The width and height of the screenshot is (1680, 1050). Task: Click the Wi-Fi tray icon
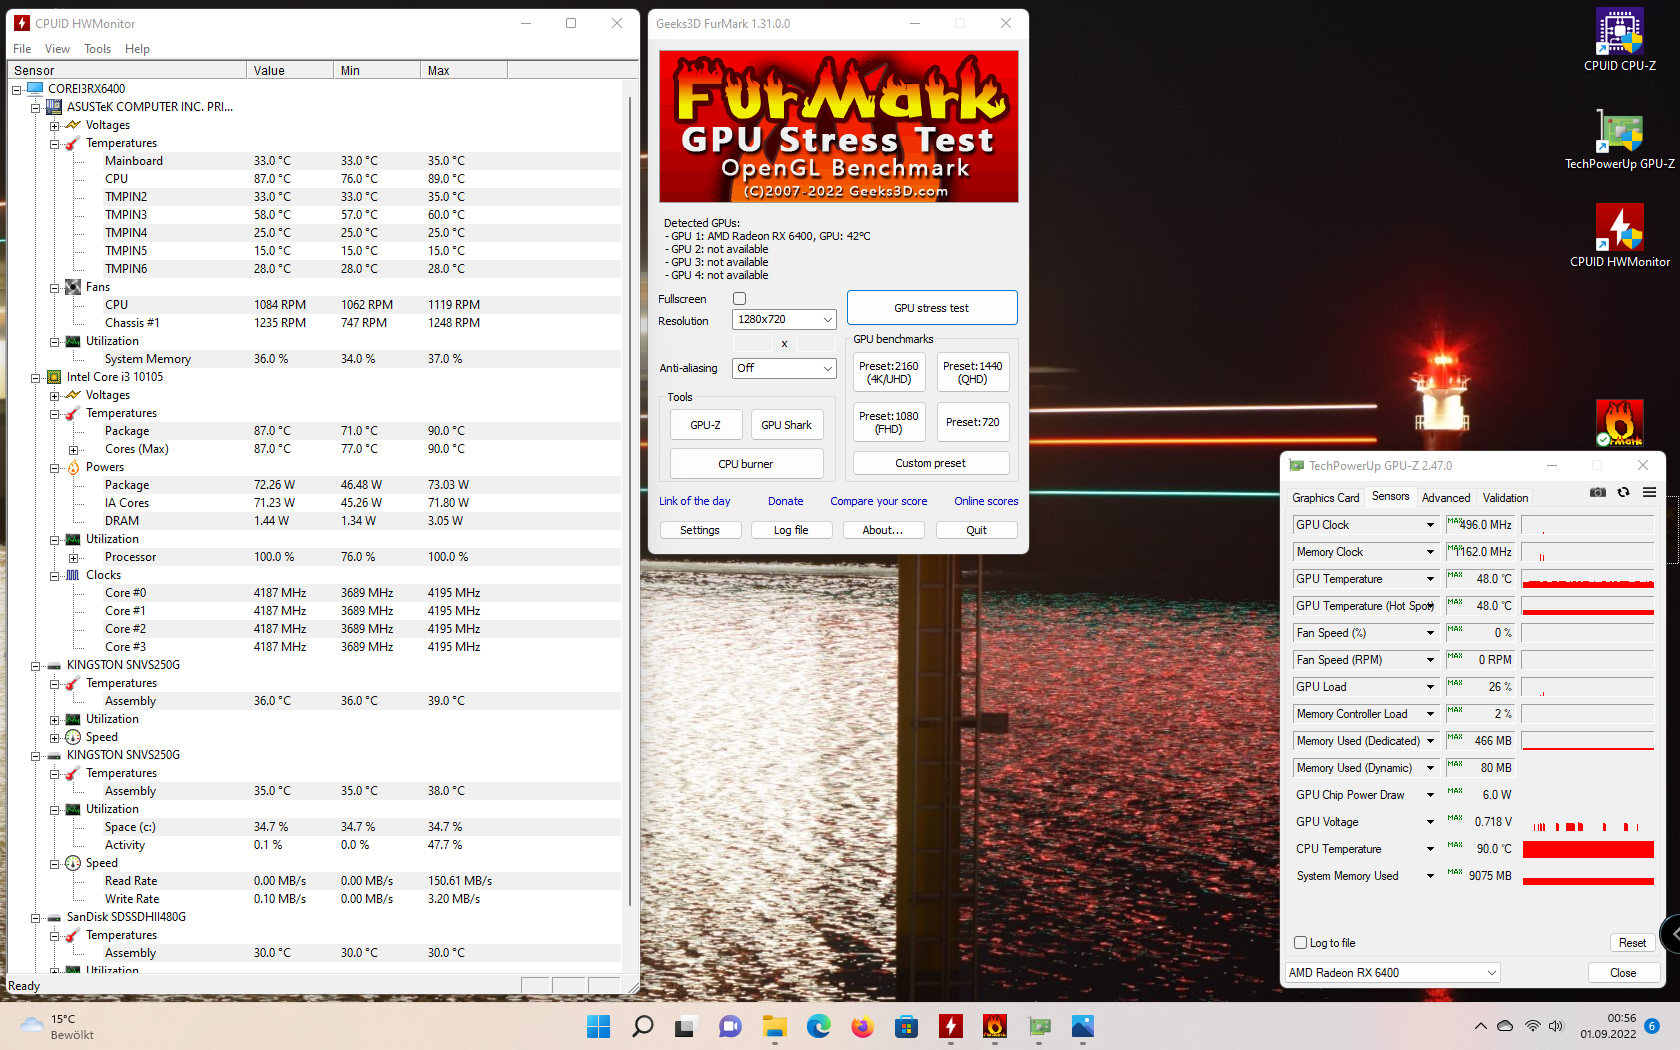click(x=1532, y=1026)
